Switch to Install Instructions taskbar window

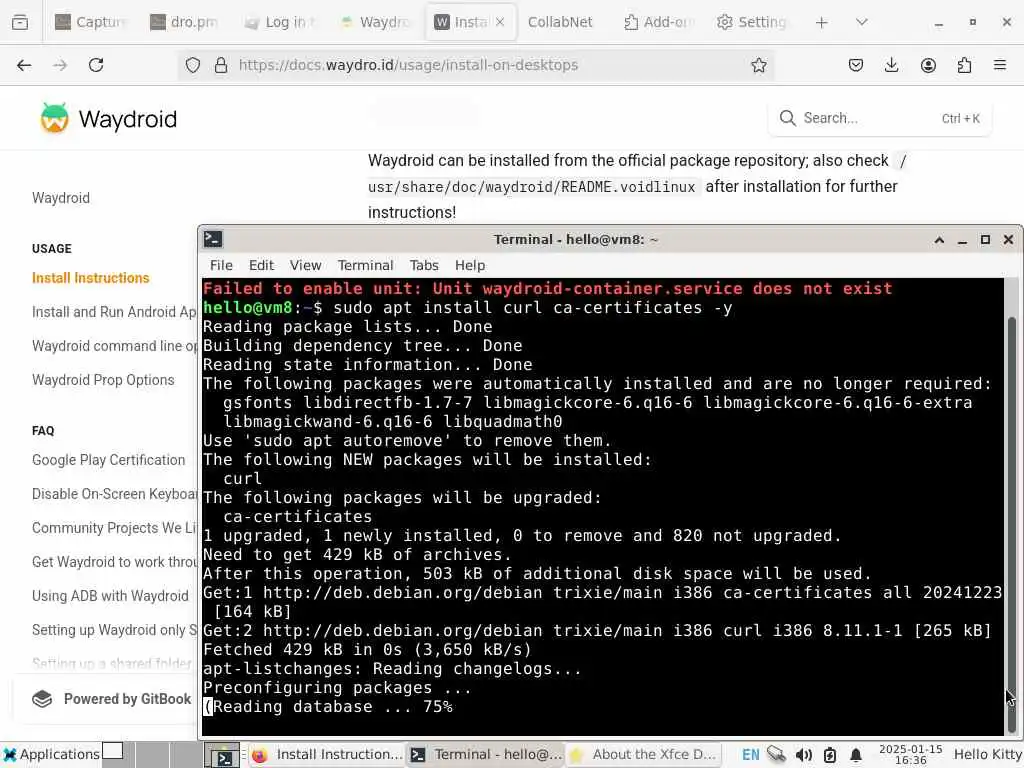(327, 754)
